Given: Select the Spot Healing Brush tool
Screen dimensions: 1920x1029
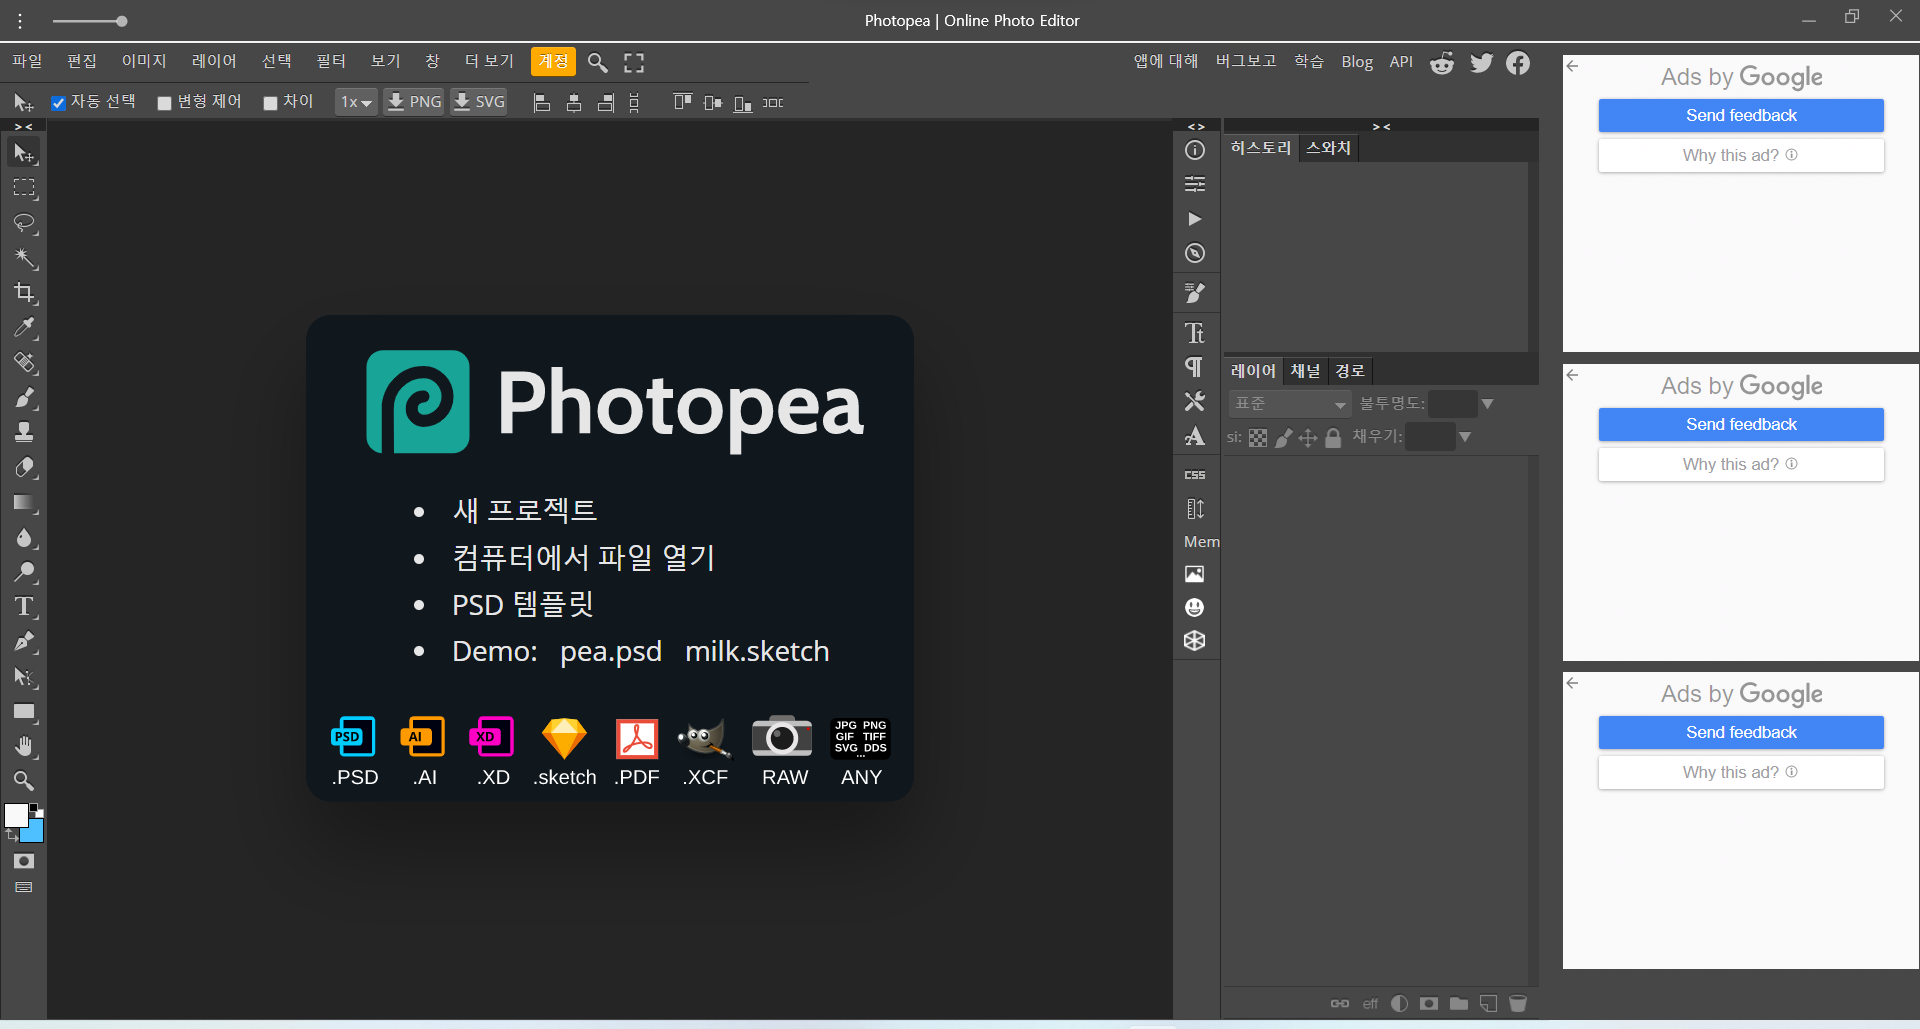Looking at the screenshot, I should [24, 363].
